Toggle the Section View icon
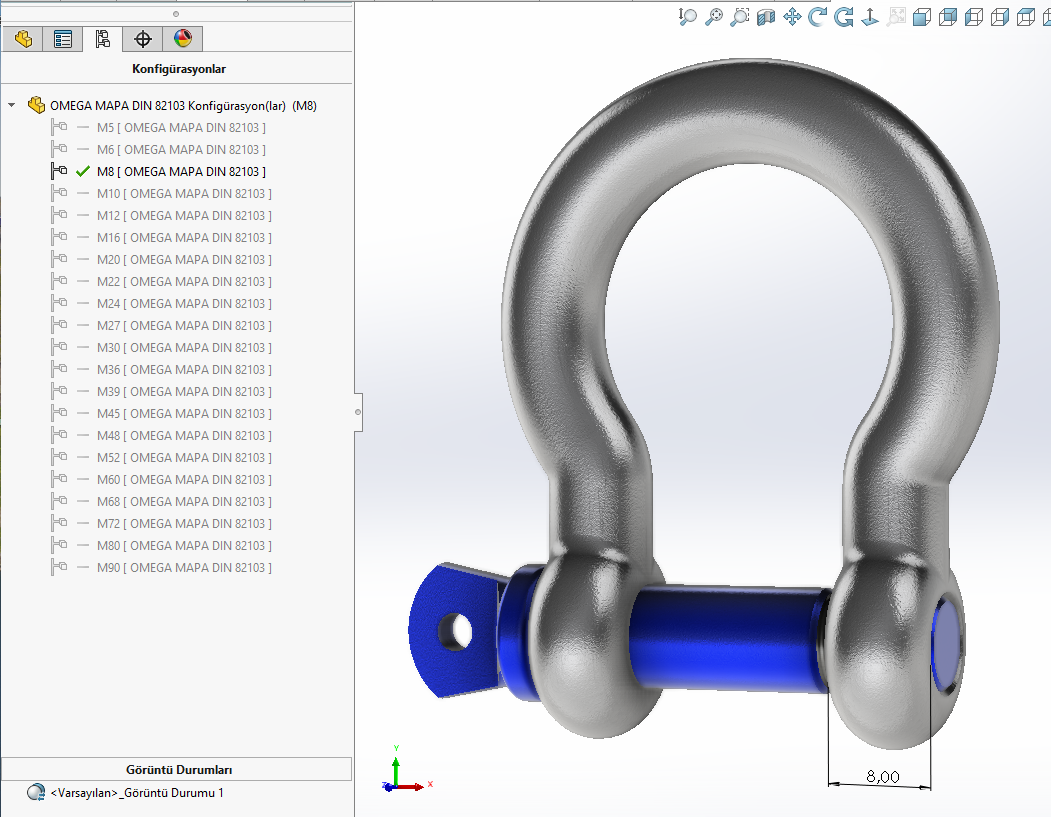The width and height of the screenshot is (1051, 817). 765,17
